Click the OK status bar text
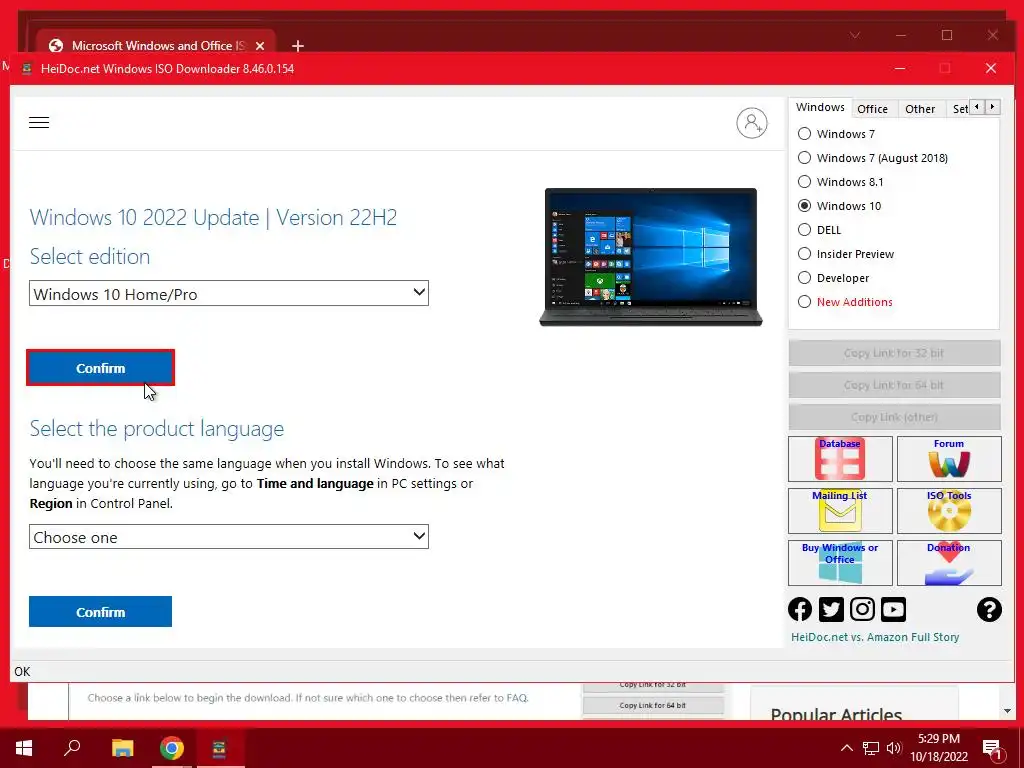The width and height of the screenshot is (1024, 768). [x=22, y=671]
